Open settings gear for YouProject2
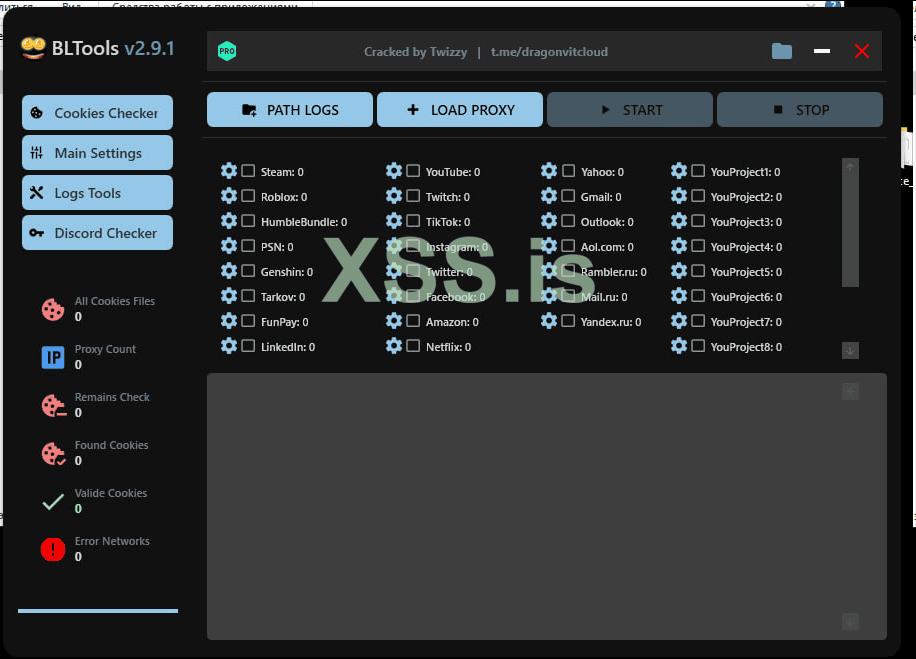 (x=679, y=196)
